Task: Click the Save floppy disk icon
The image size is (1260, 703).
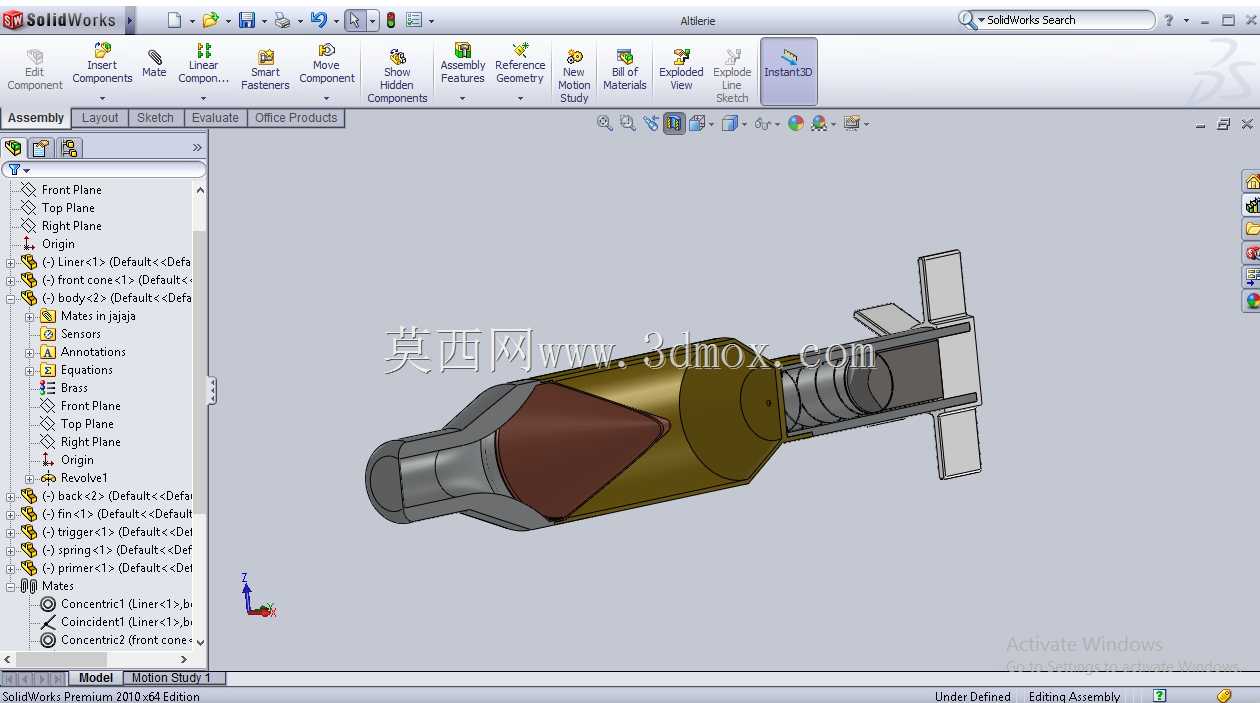Action: point(246,20)
